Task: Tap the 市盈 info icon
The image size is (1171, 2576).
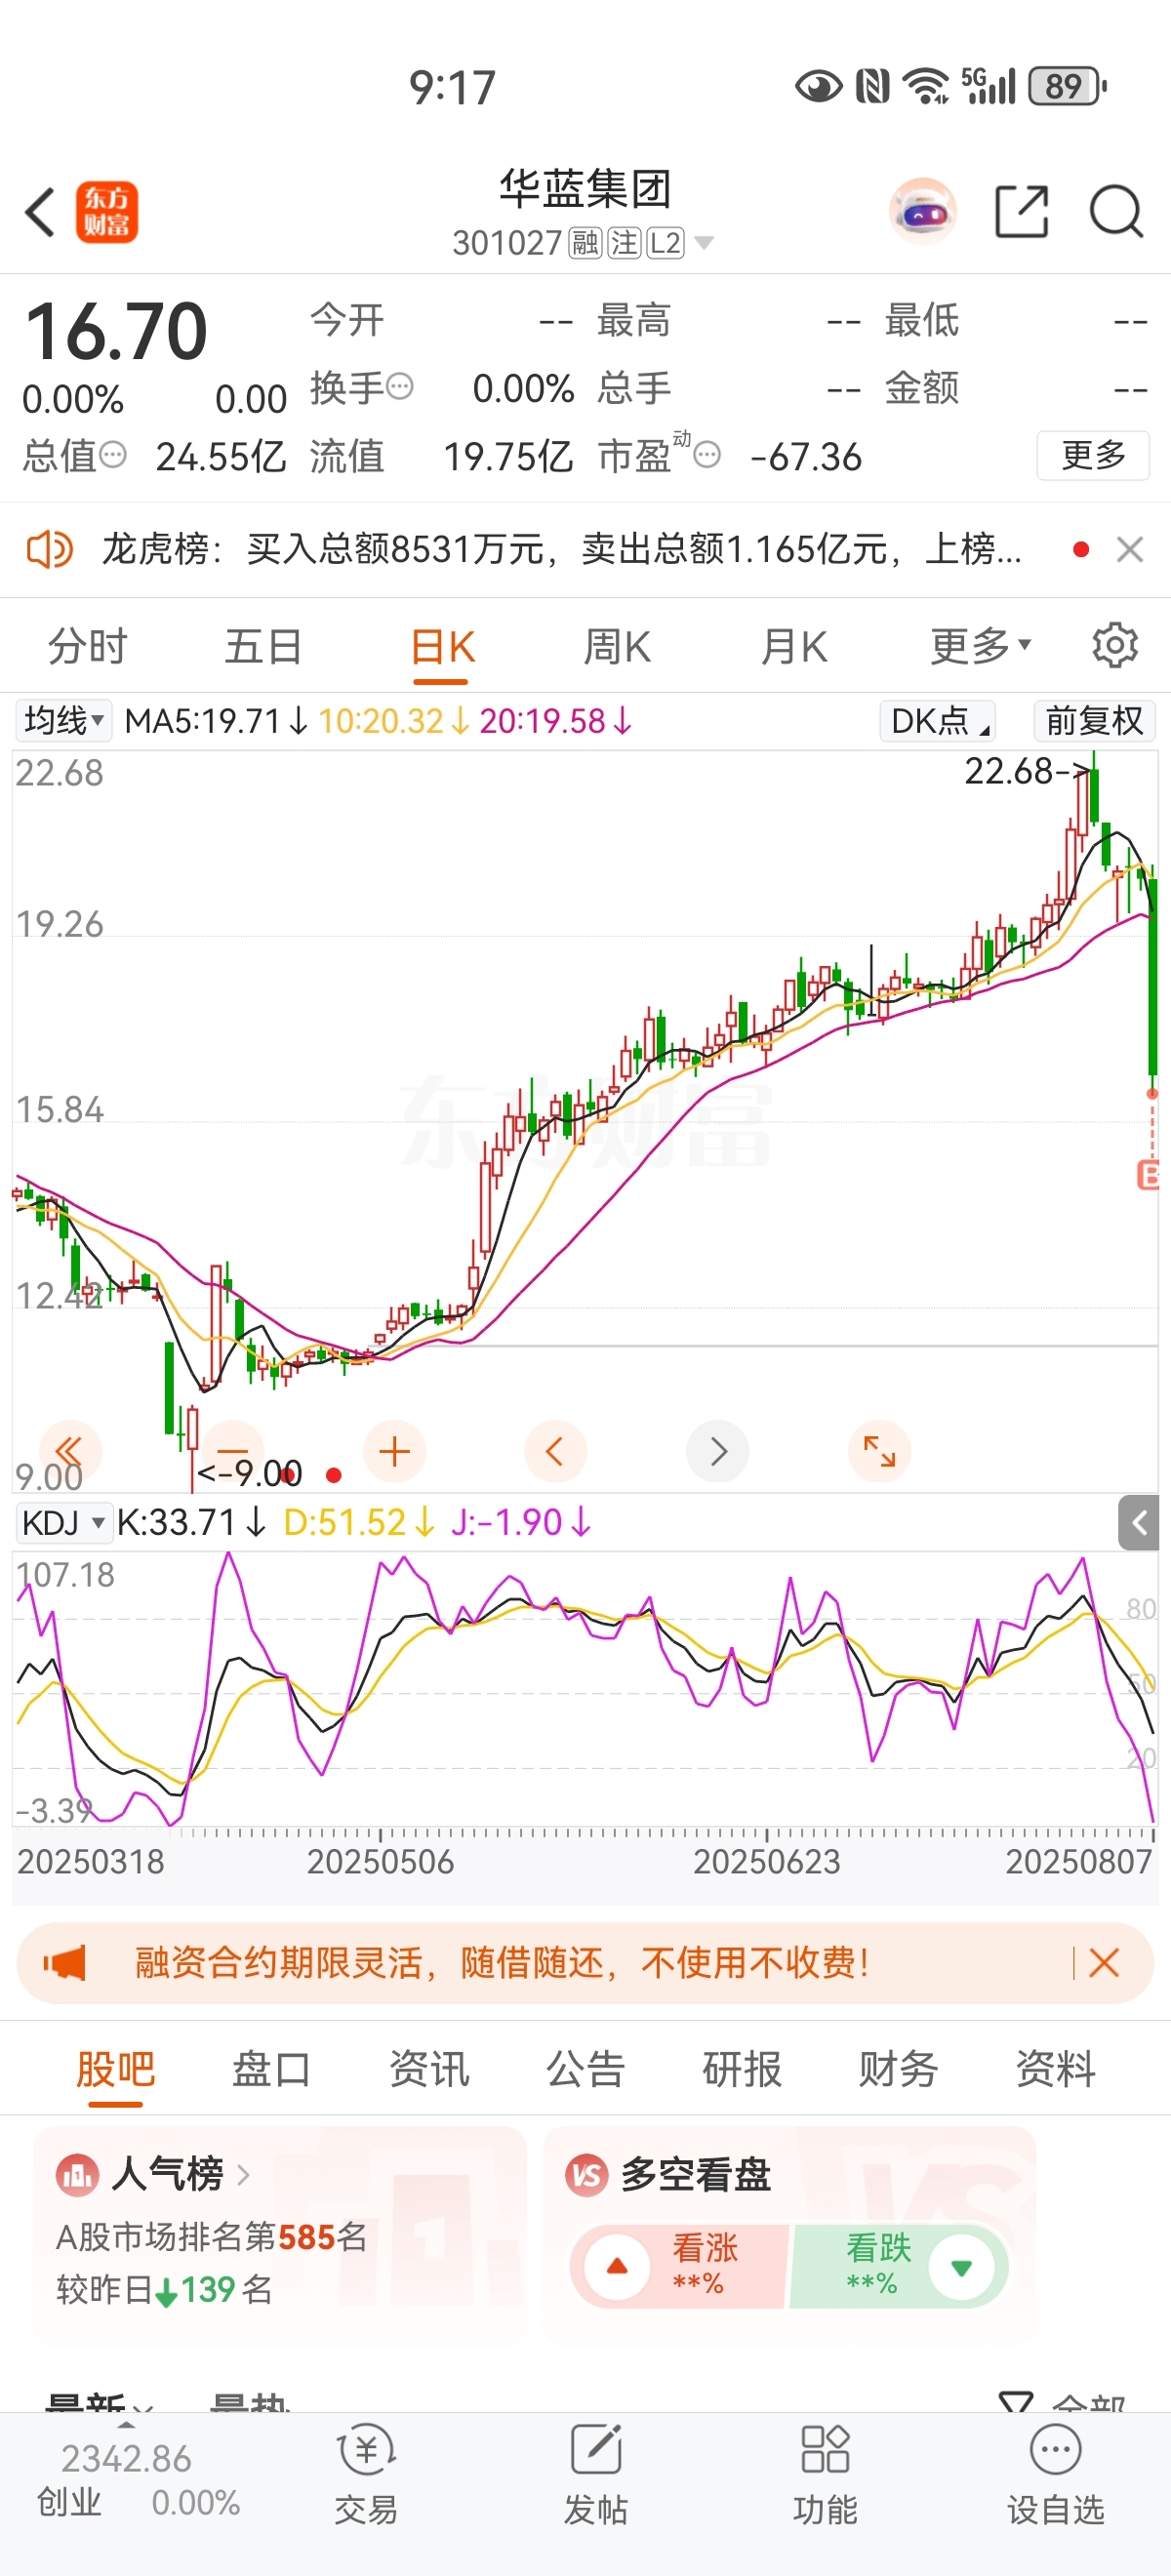Action: coord(707,455)
